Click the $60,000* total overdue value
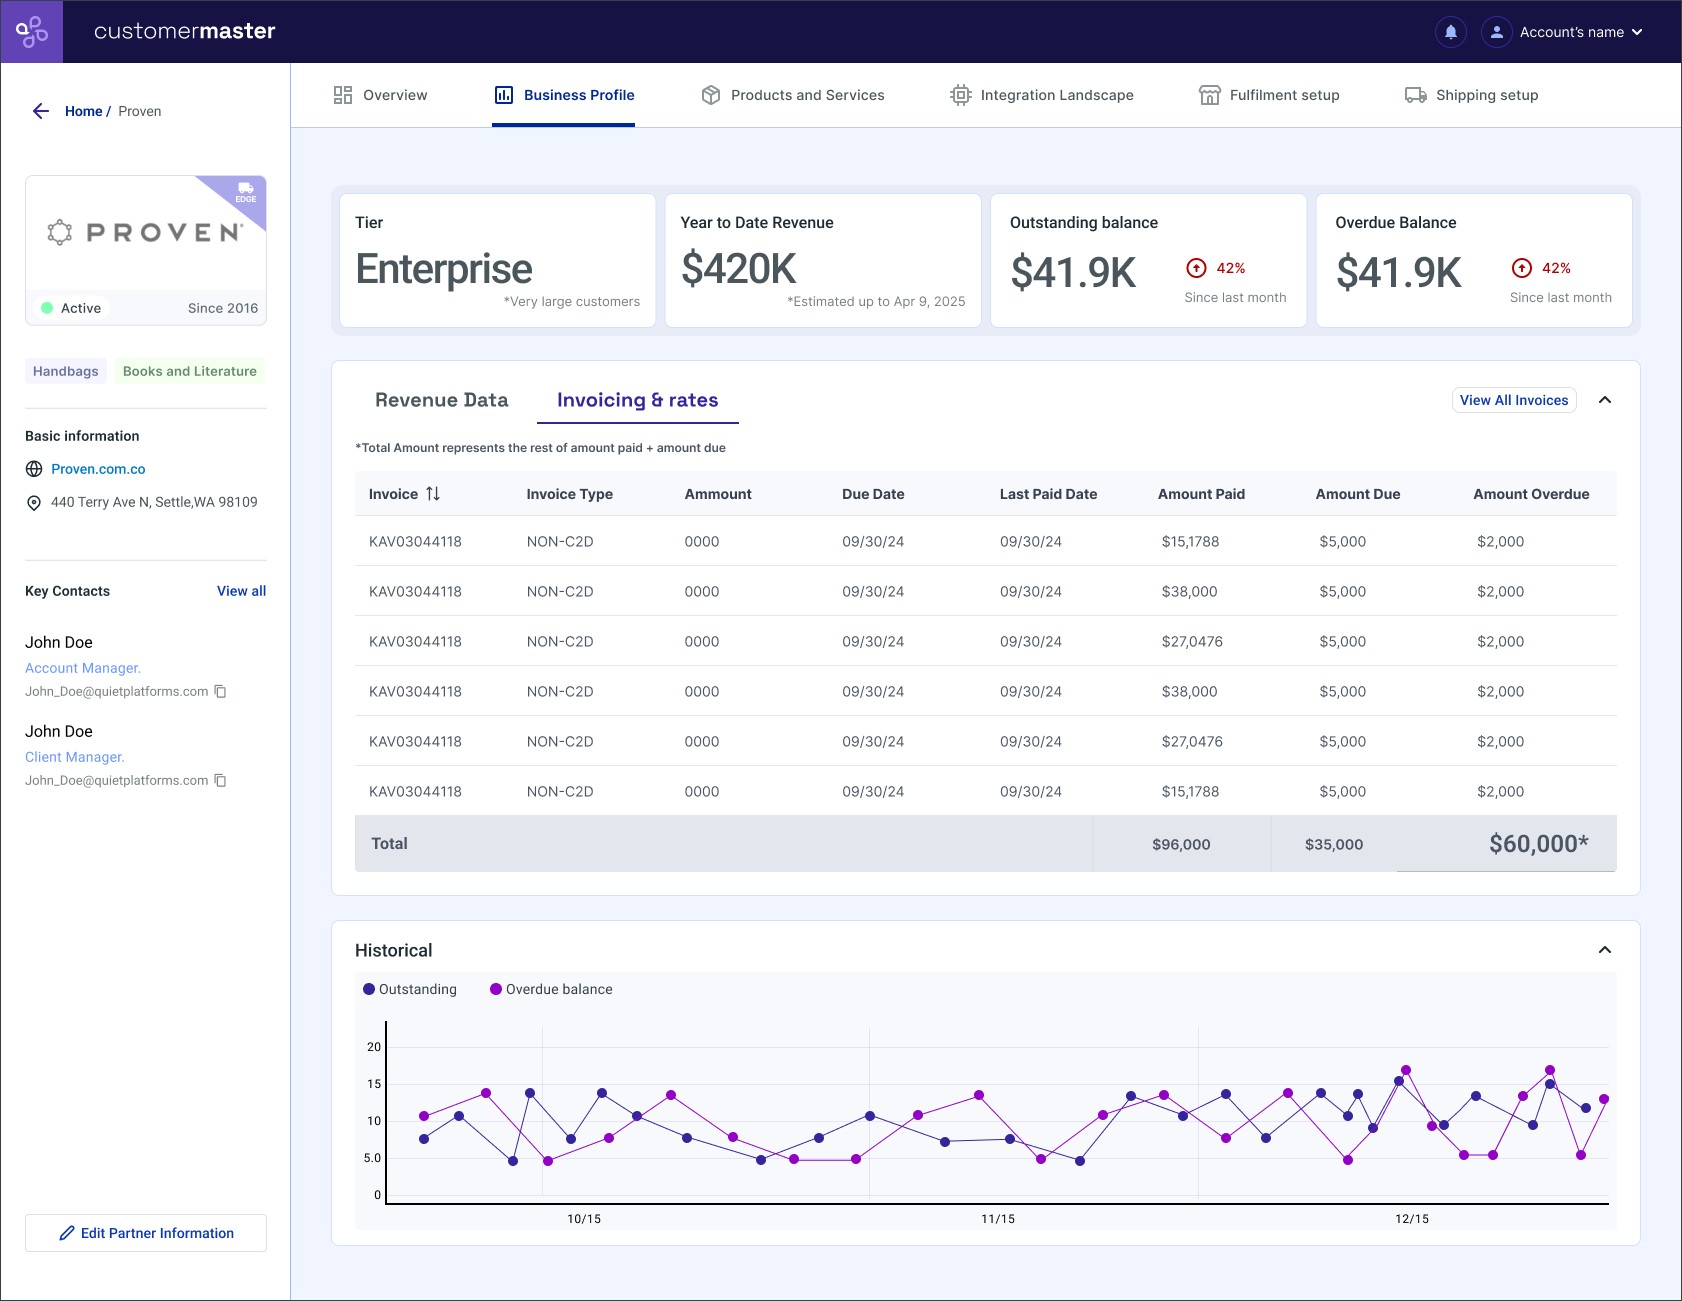This screenshot has height=1301, width=1682. point(1539,844)
